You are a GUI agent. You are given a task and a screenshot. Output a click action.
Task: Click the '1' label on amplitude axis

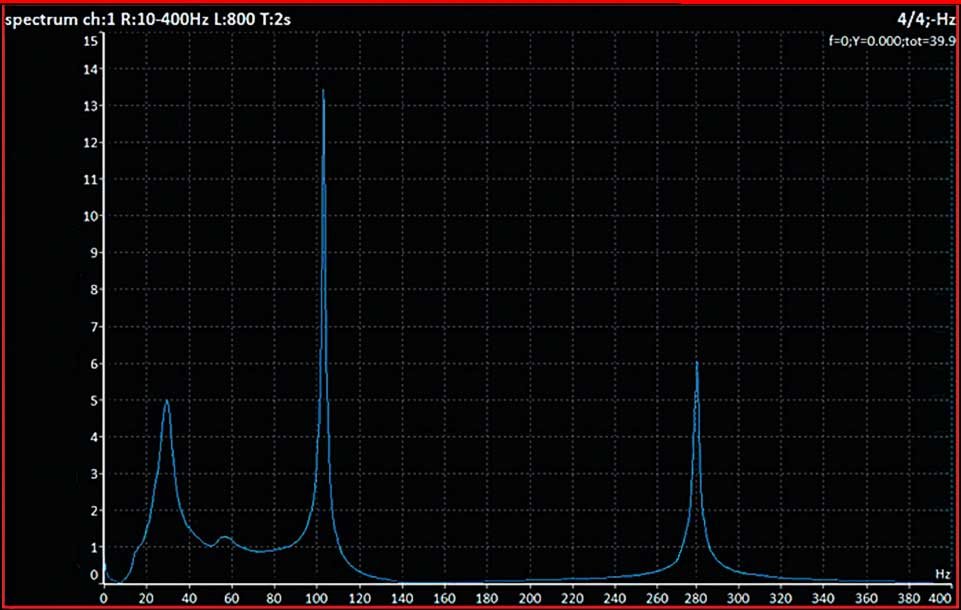coord(94,548)
